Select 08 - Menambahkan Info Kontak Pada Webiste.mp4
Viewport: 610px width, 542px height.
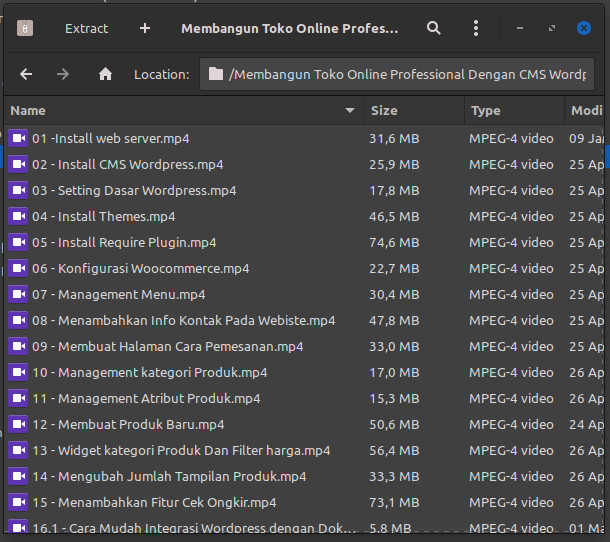tap(184, 321)
